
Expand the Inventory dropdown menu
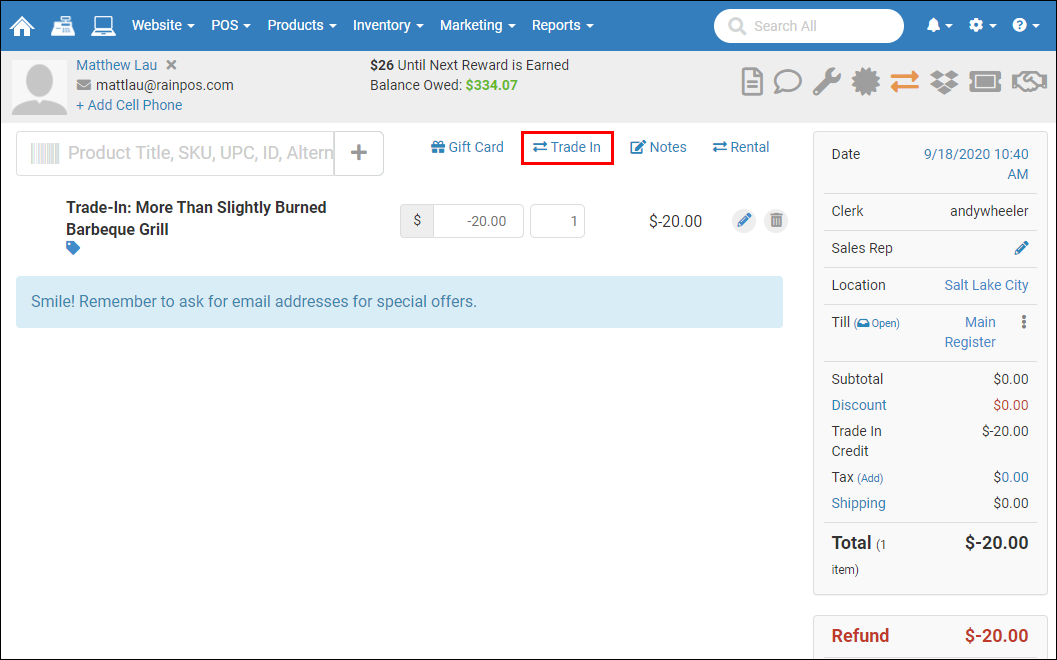(x=388, y=25)
